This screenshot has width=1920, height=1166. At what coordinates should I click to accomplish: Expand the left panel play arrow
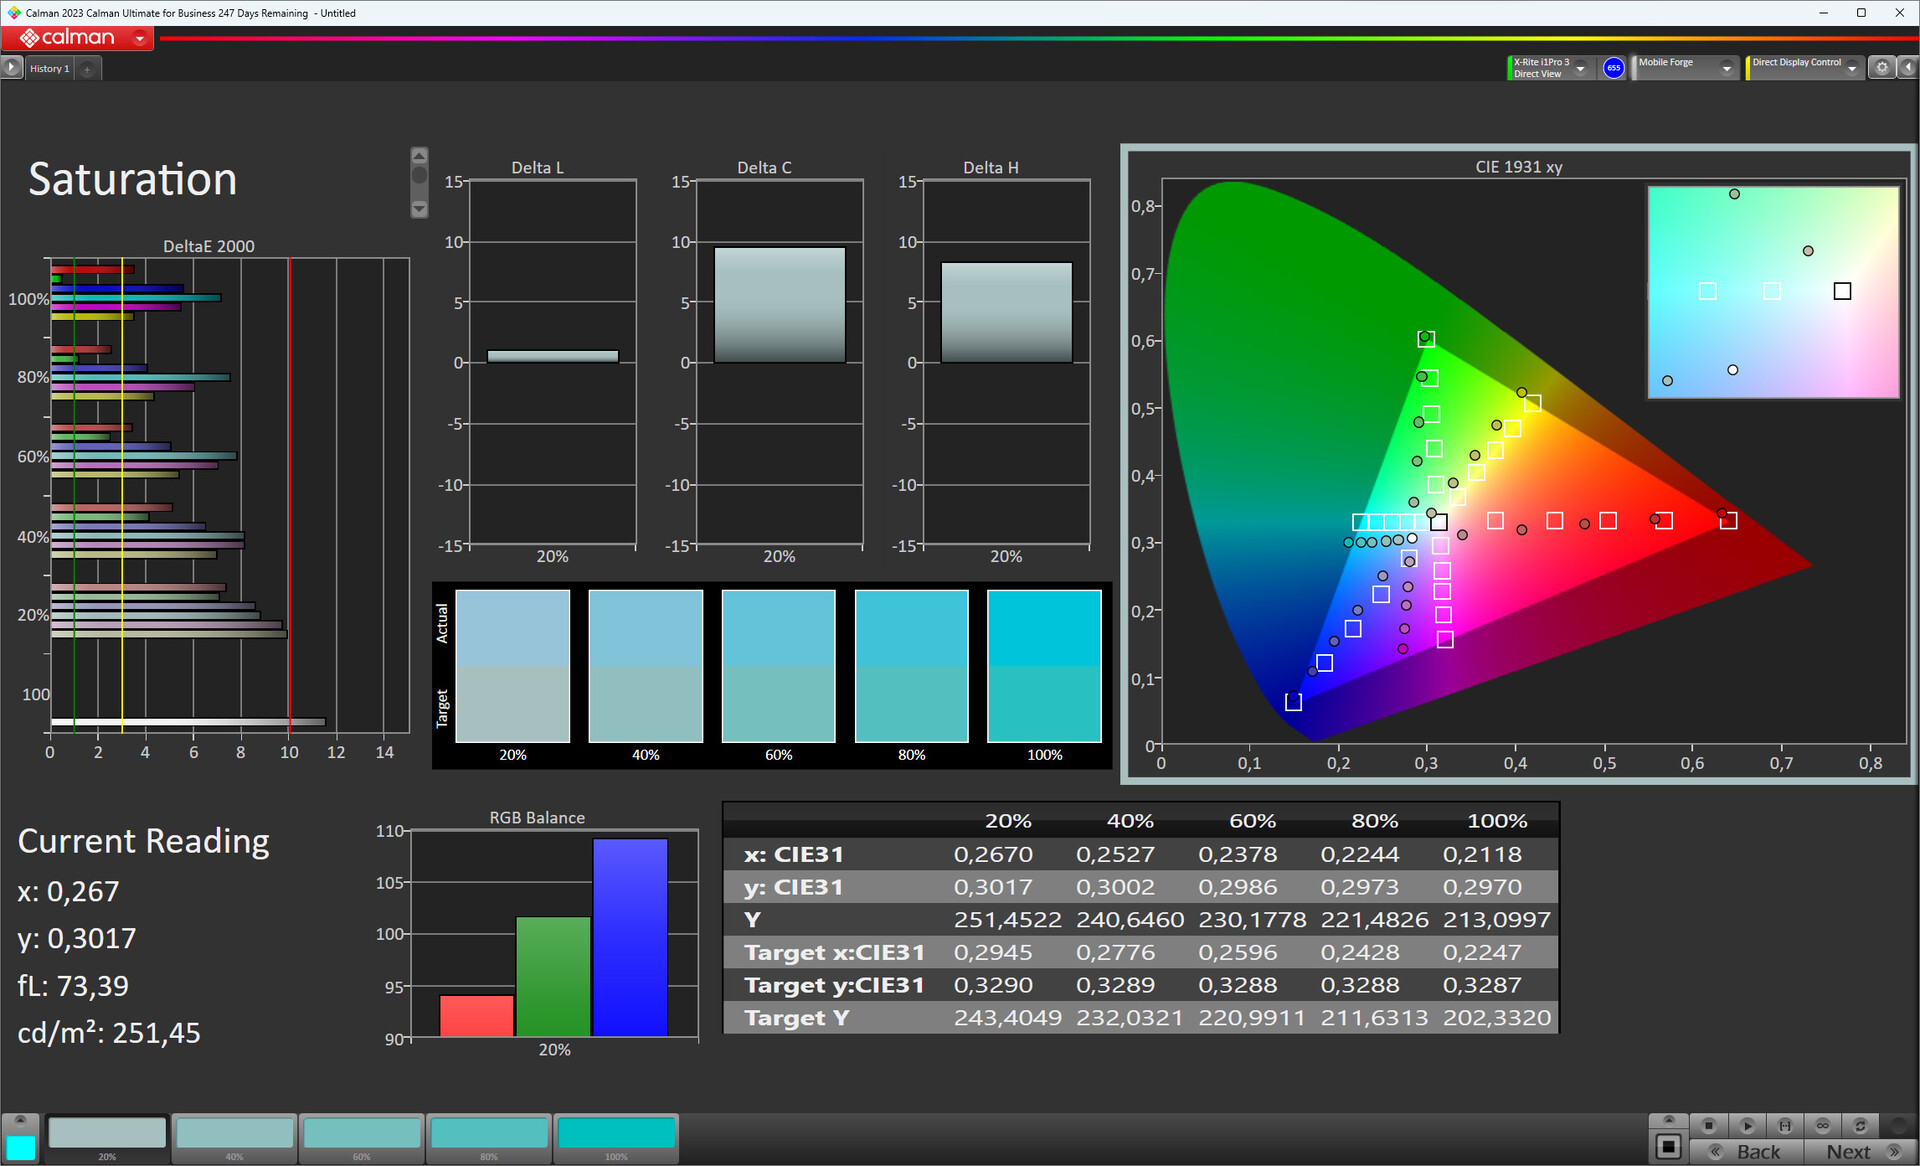[11, 67]
